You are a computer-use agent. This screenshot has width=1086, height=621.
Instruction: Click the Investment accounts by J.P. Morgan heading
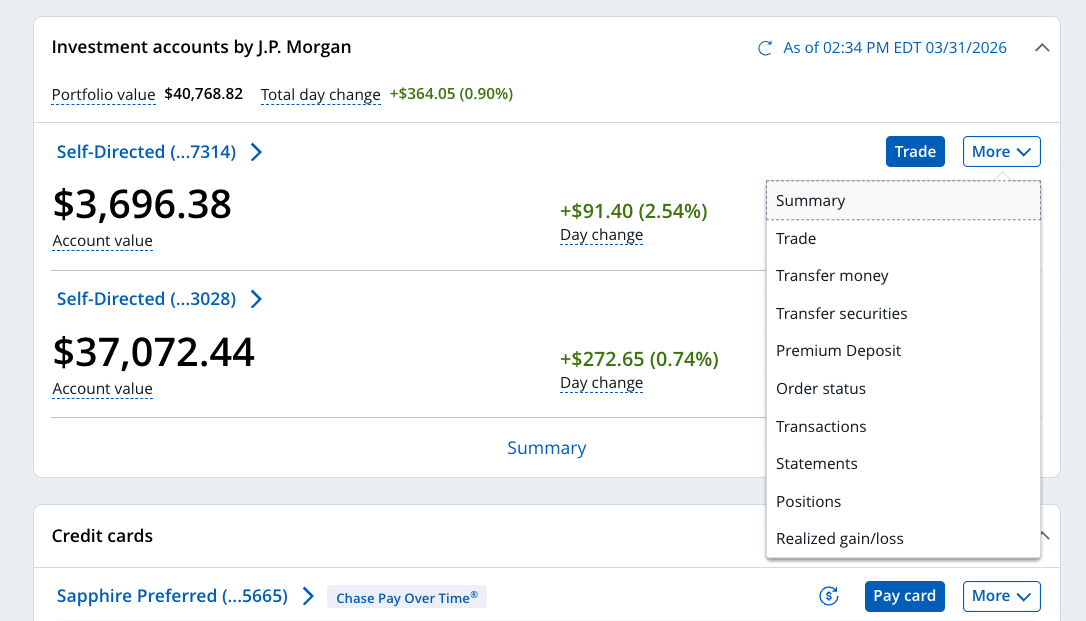[202, 47]
